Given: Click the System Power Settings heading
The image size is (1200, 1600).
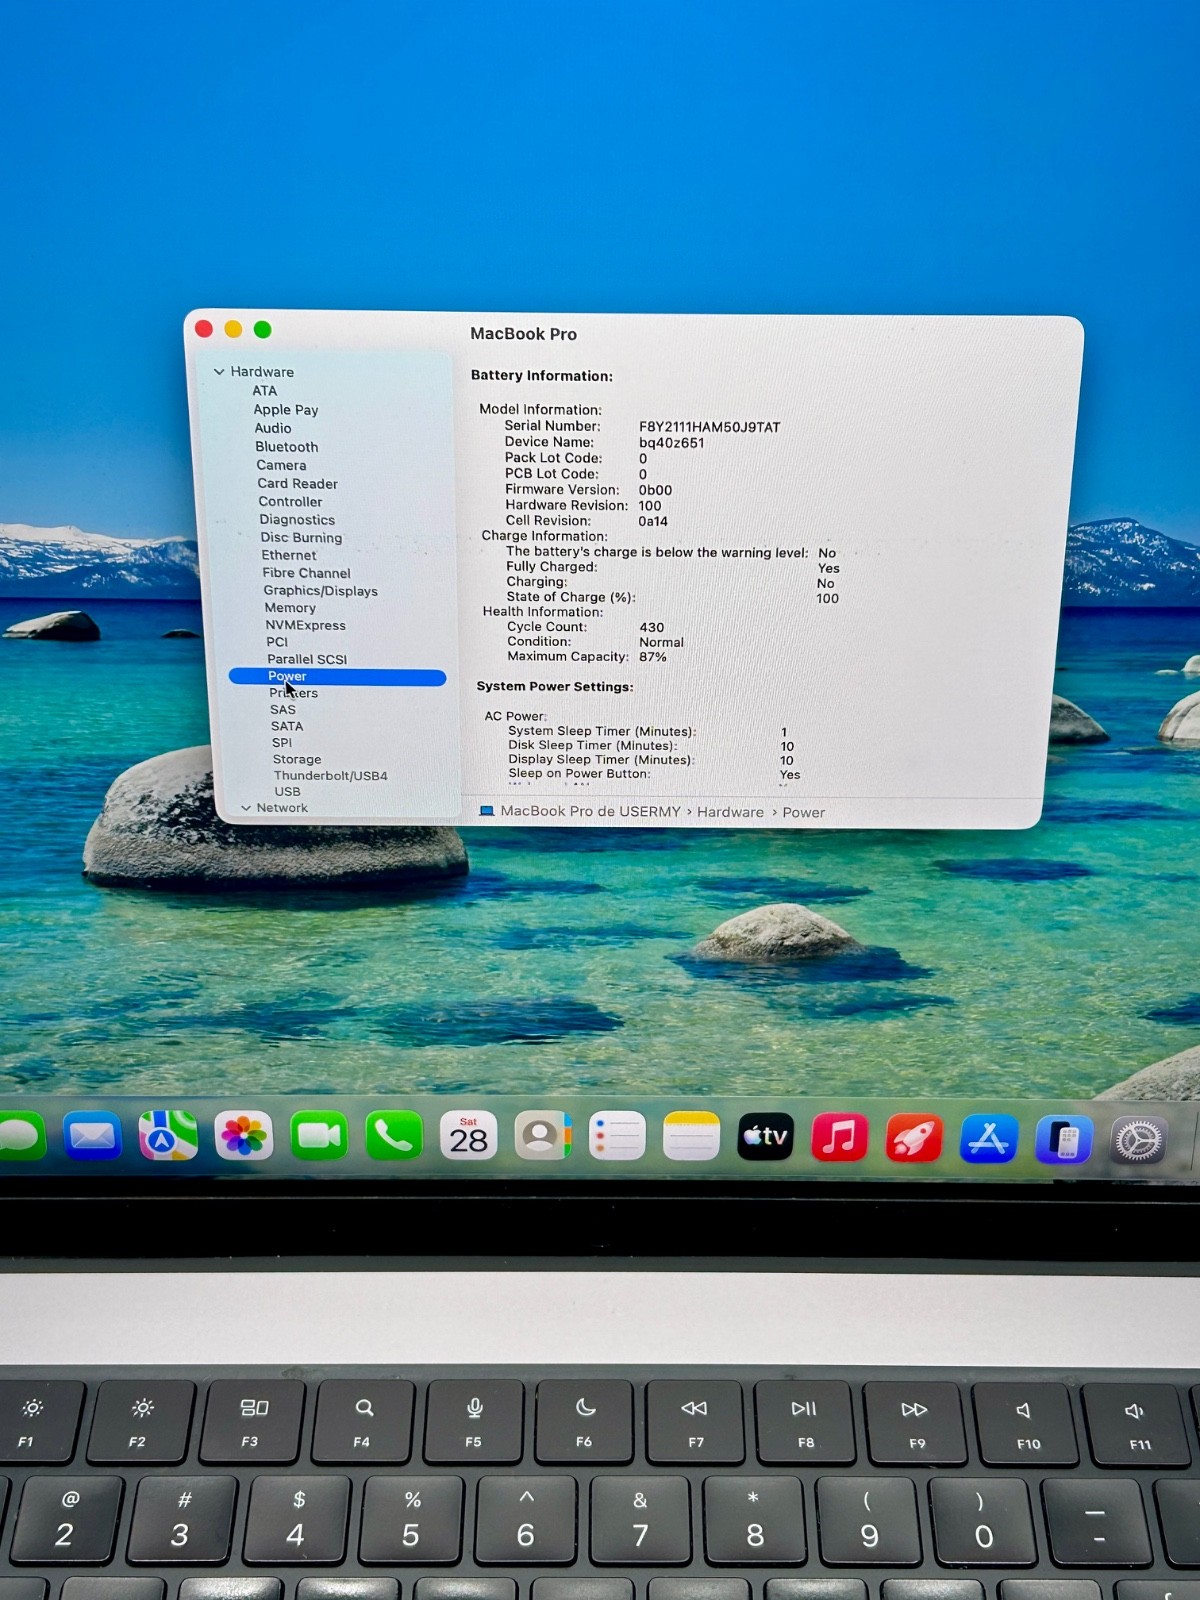Looking at the screenshot, I should [x=555, y=687].
